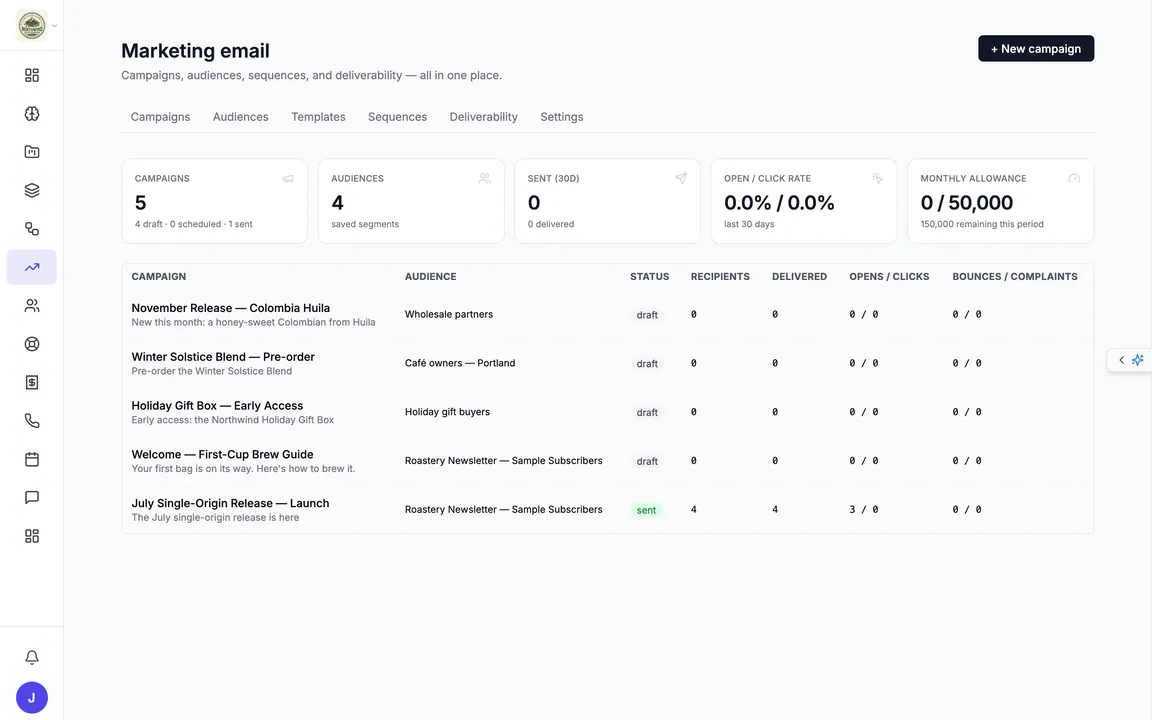Viewport: 1152px width, 720px height.
Task: Click gauge icon on Monthly Allowance card
Action: (1074, 179)
